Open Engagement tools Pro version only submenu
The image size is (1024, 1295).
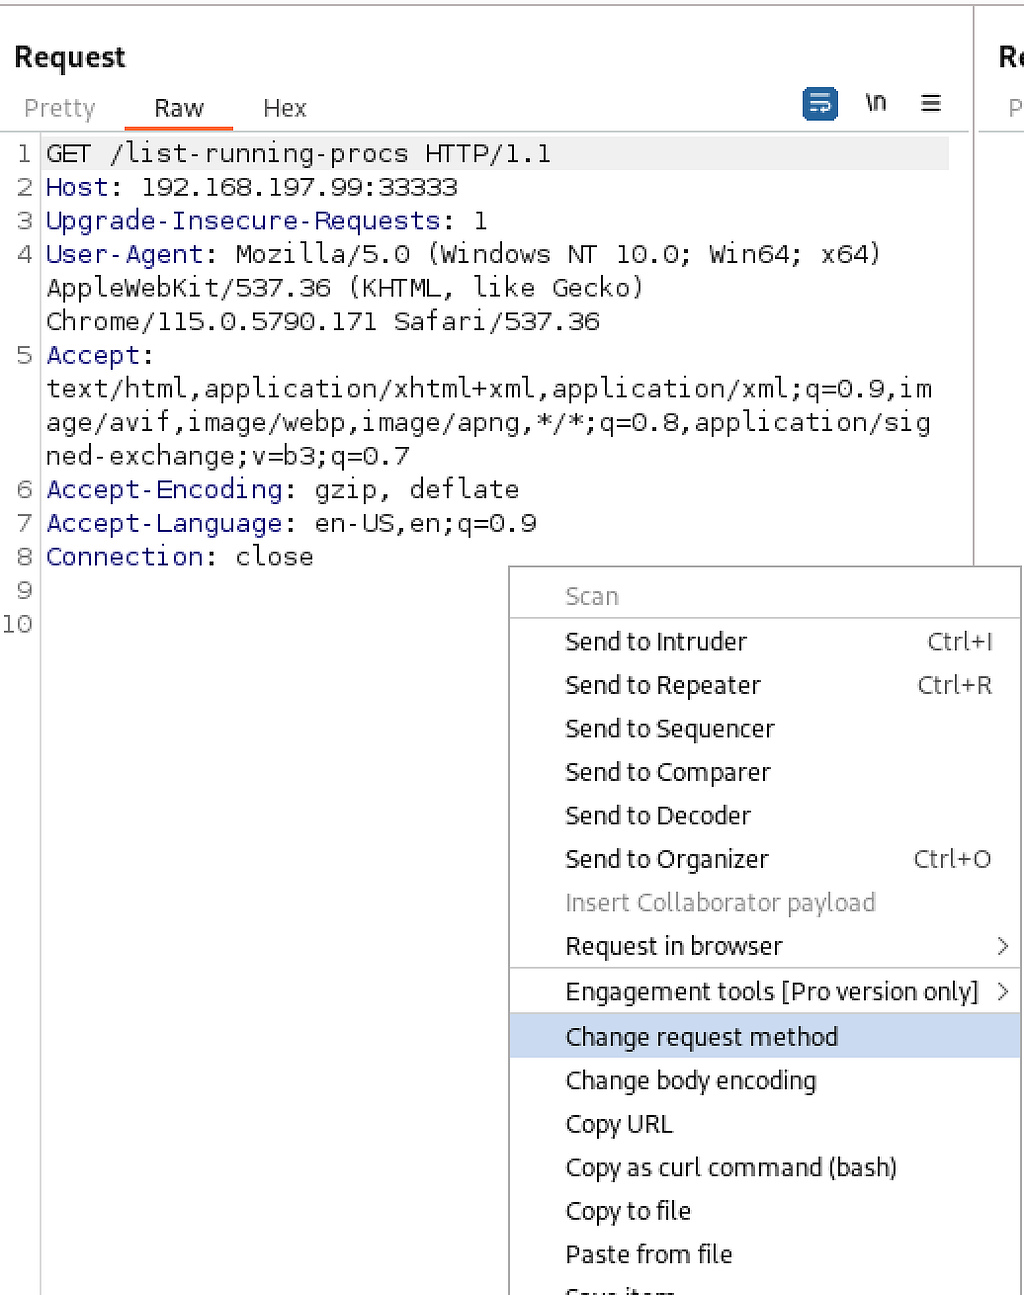(765, 991)
